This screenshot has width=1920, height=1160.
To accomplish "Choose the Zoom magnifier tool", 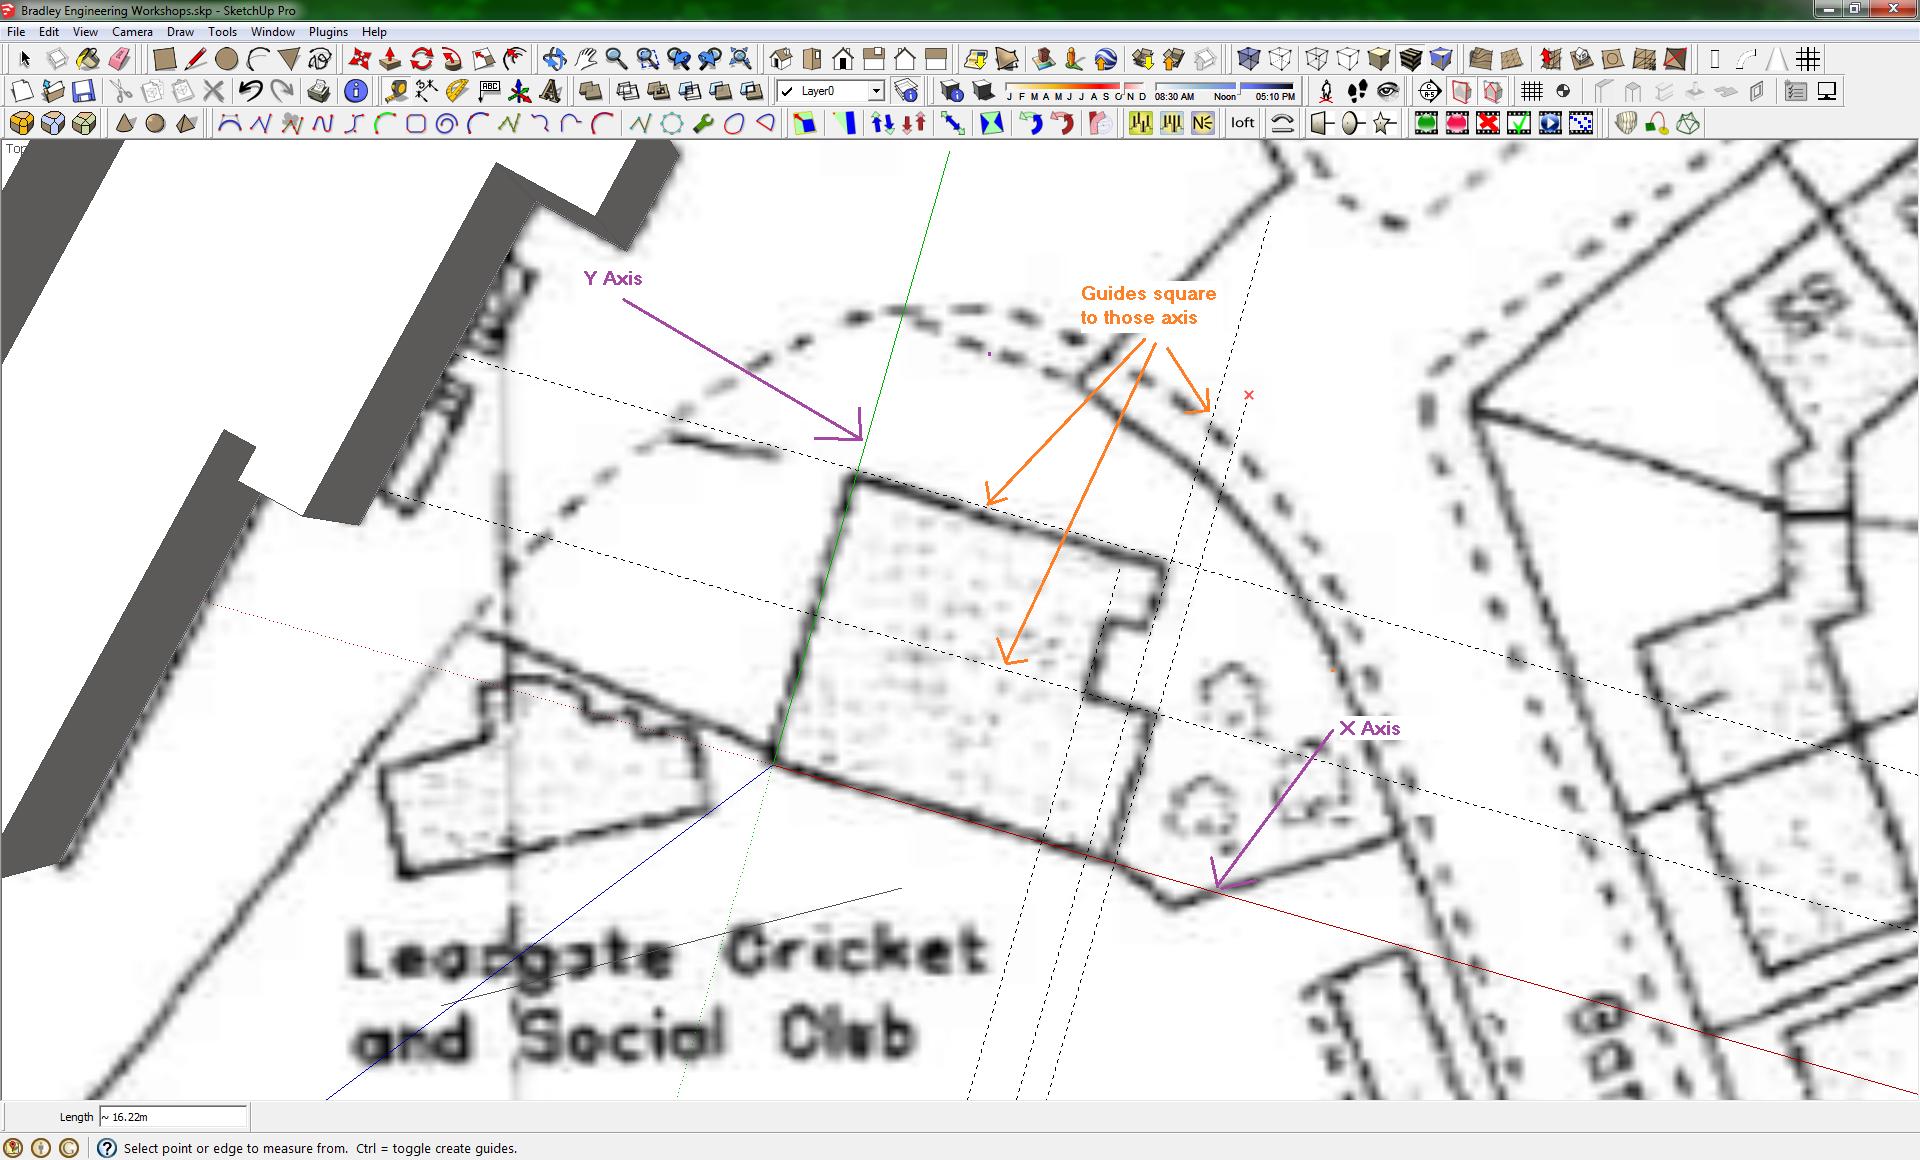I will [616, 59].
